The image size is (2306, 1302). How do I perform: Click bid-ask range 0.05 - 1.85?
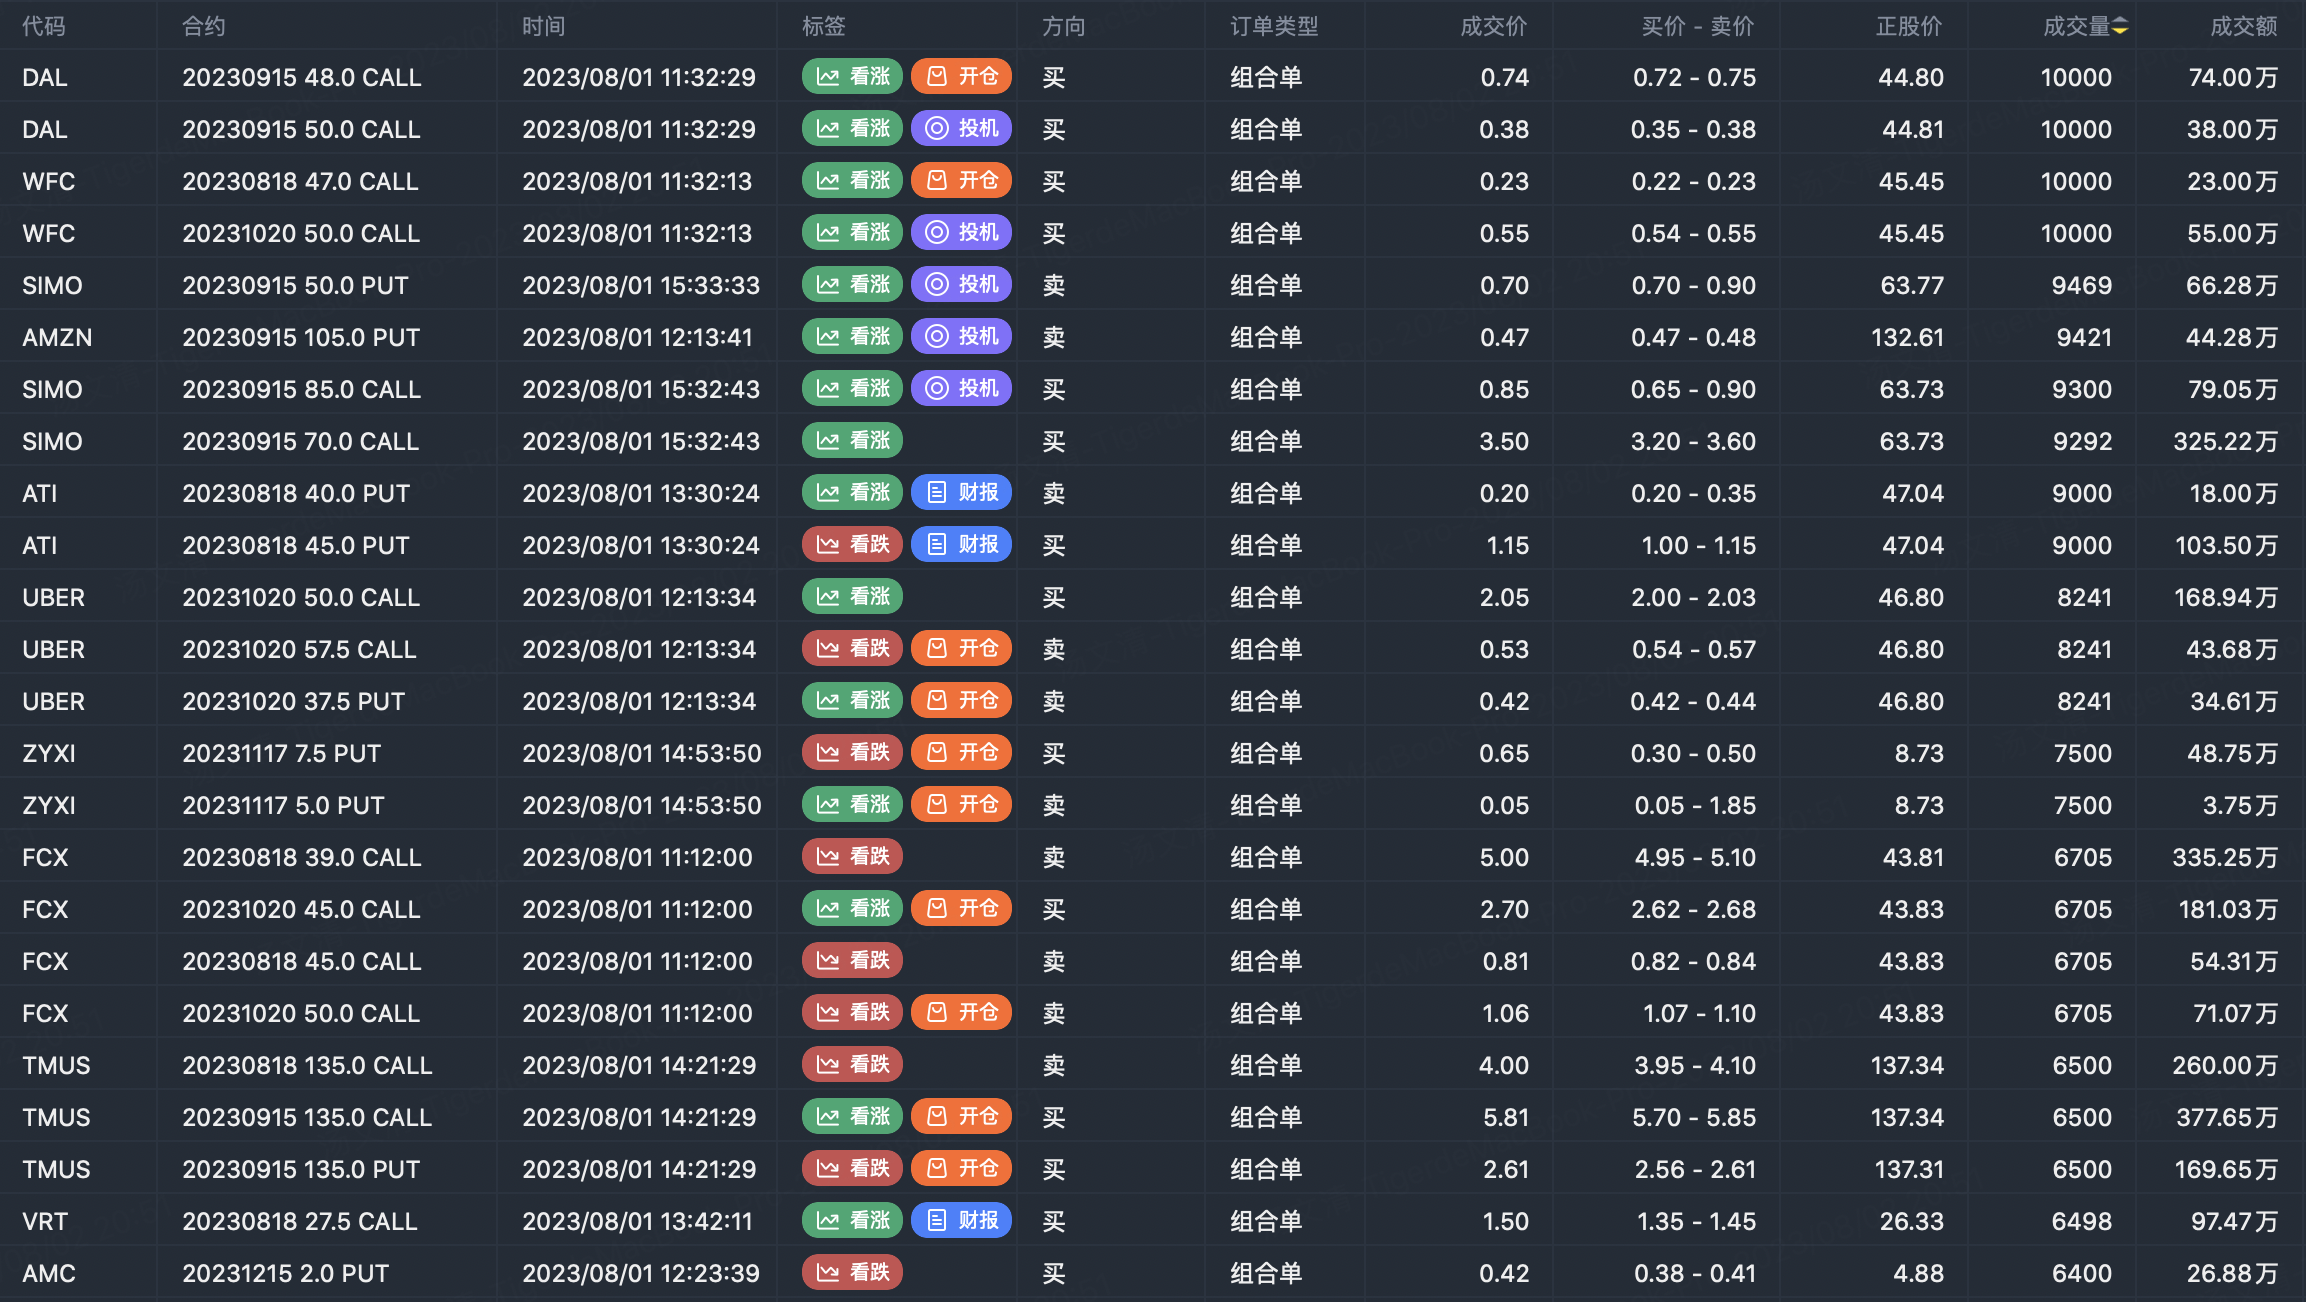[1695, 805]
